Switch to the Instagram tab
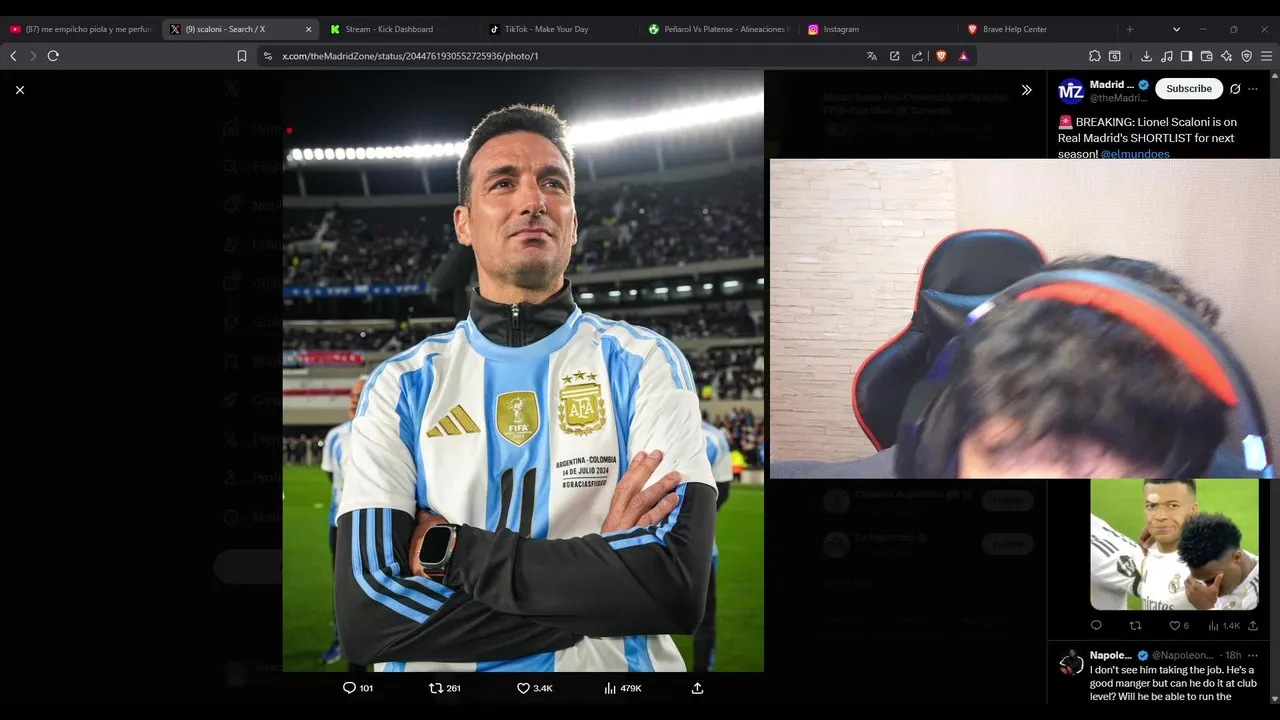 click(877, 29)
